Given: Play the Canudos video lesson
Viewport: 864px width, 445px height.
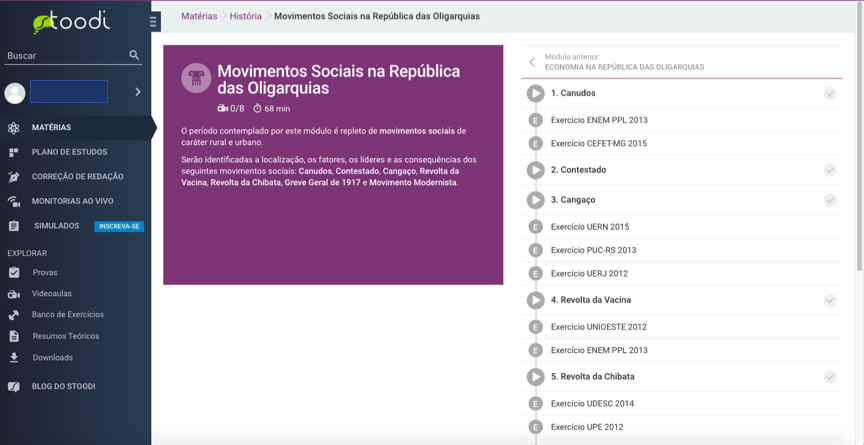Looking at the screenshot, I should 536,93.
